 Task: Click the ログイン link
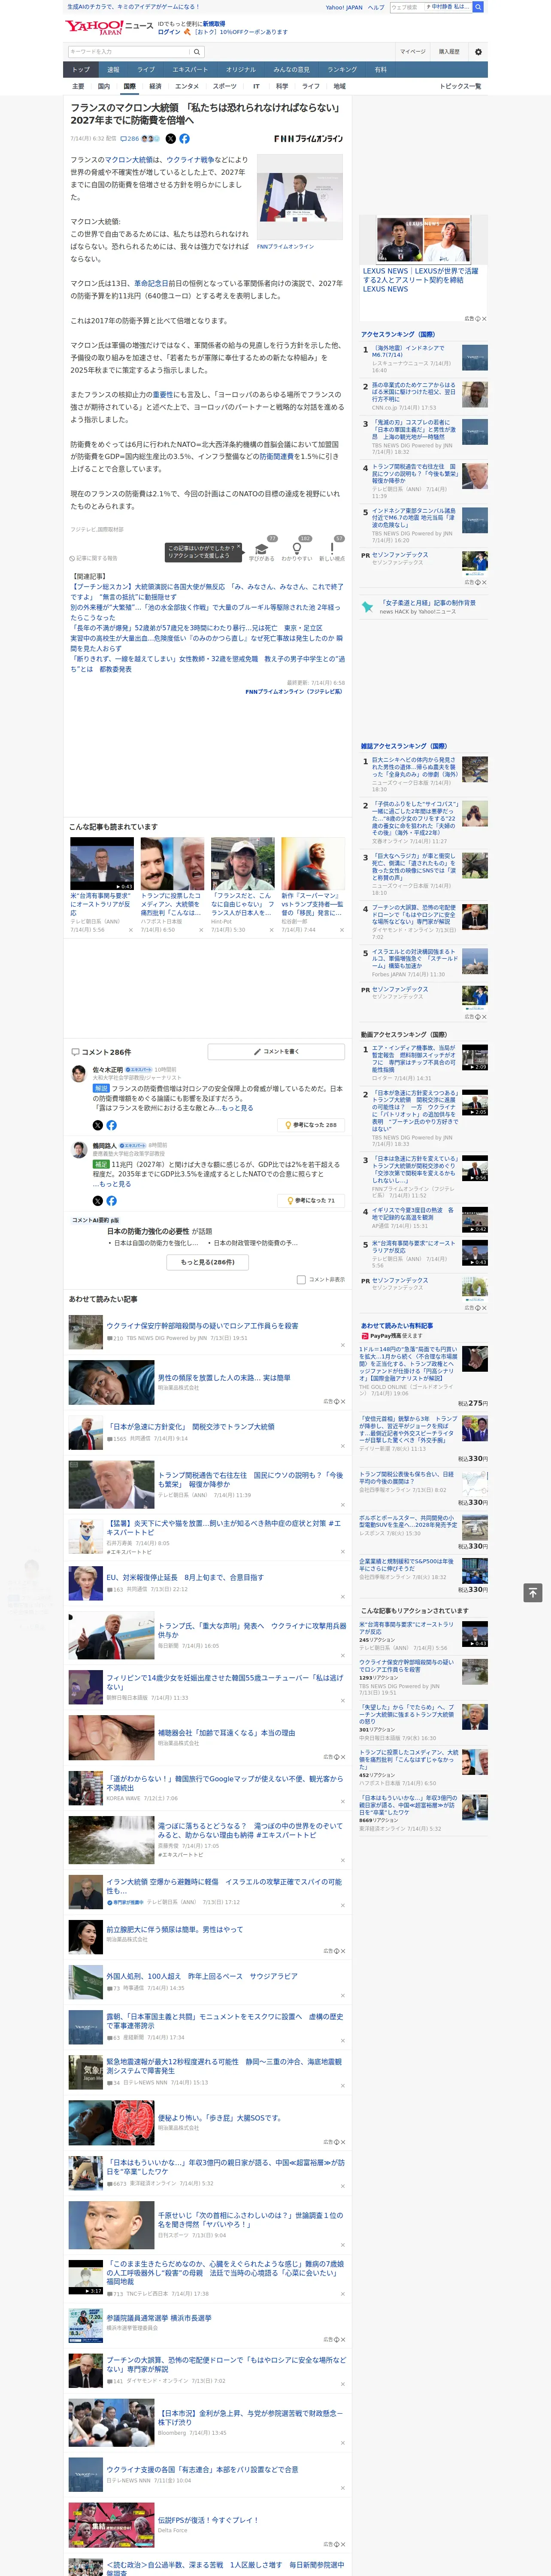169,32
